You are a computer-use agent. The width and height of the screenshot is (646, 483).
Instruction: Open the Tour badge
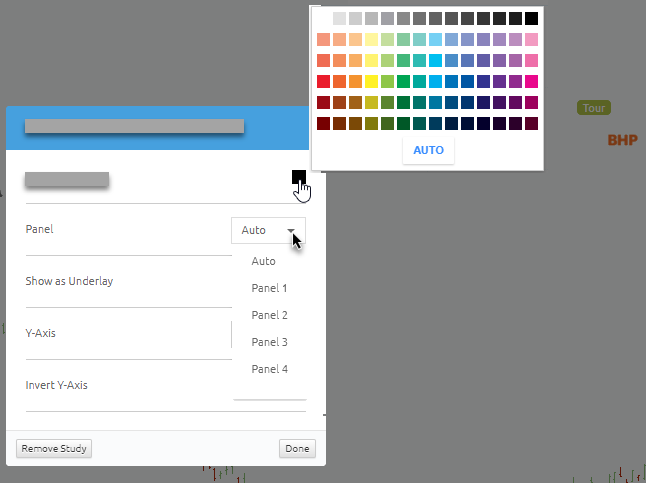[594, 108]
